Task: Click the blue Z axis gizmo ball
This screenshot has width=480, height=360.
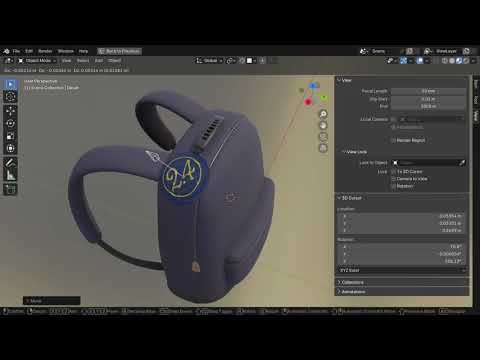Action: pyautogui.click(x=313, y=86)
